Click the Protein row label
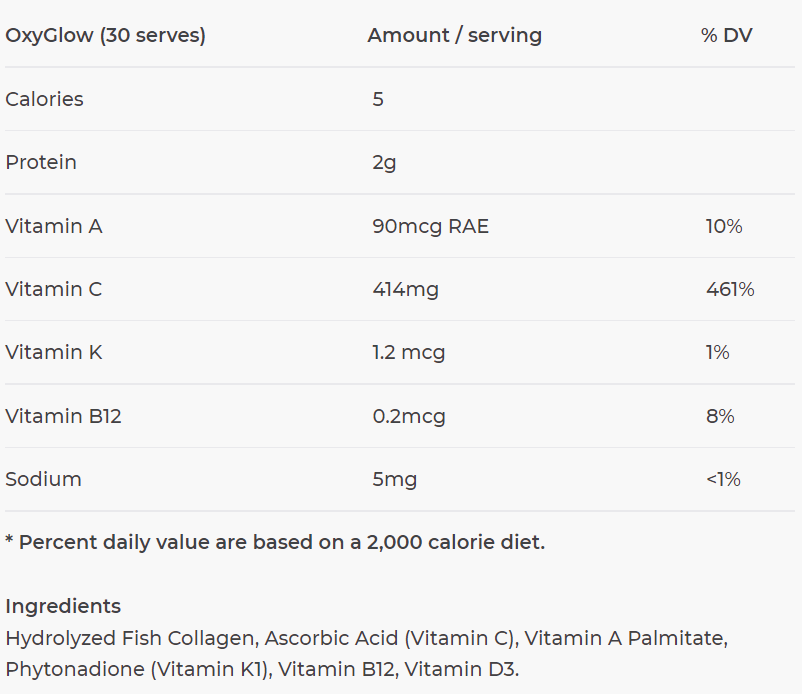 click(x=41, y=162)
